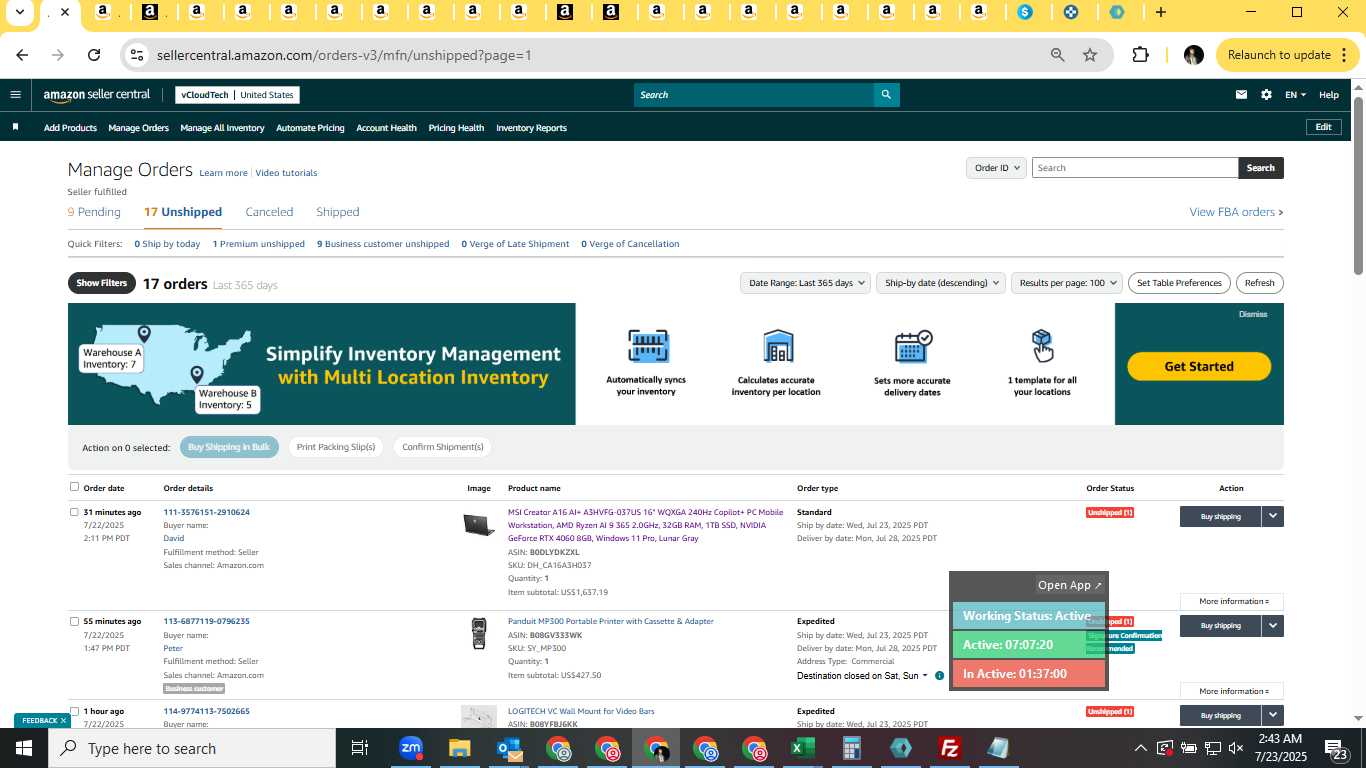The image size is (1366, 768).
Task: Click the browser back arrow
Action: coord(22,55)
